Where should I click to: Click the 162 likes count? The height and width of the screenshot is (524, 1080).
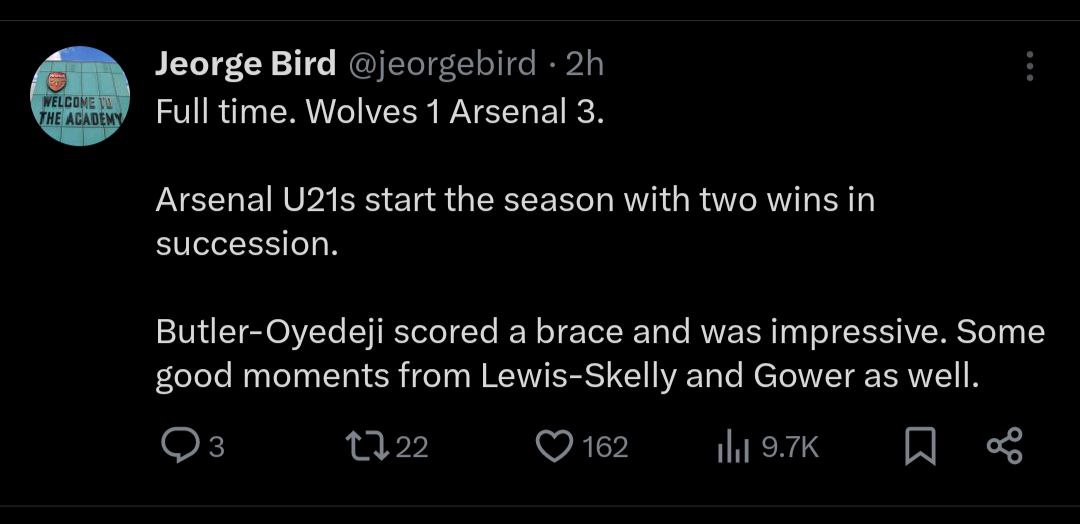point(605,447)
